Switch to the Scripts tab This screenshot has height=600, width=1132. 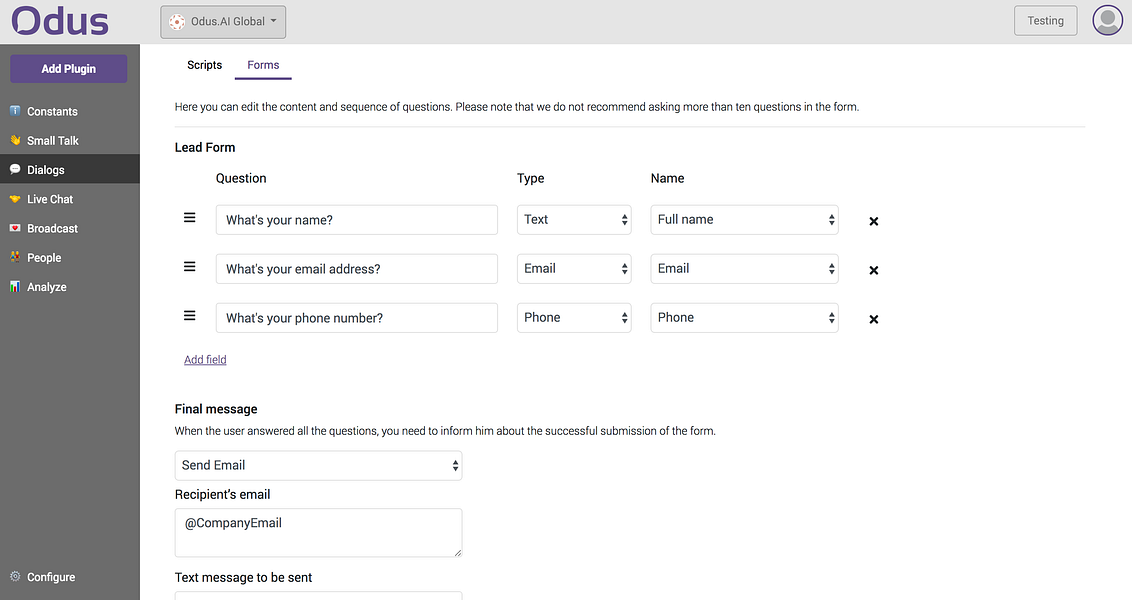coord(204,65)
